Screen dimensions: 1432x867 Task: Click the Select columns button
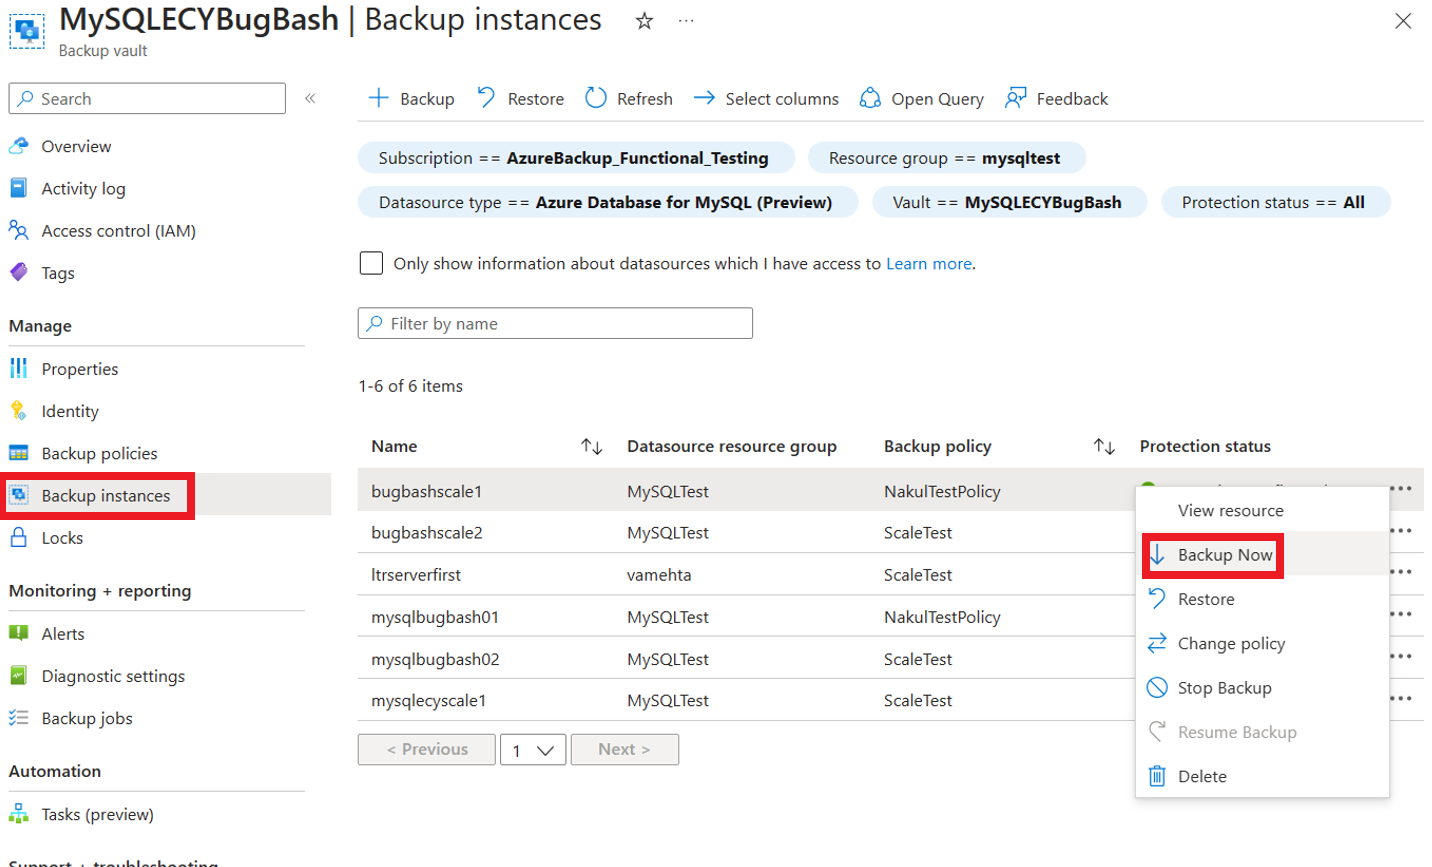(x=766, y=99)
